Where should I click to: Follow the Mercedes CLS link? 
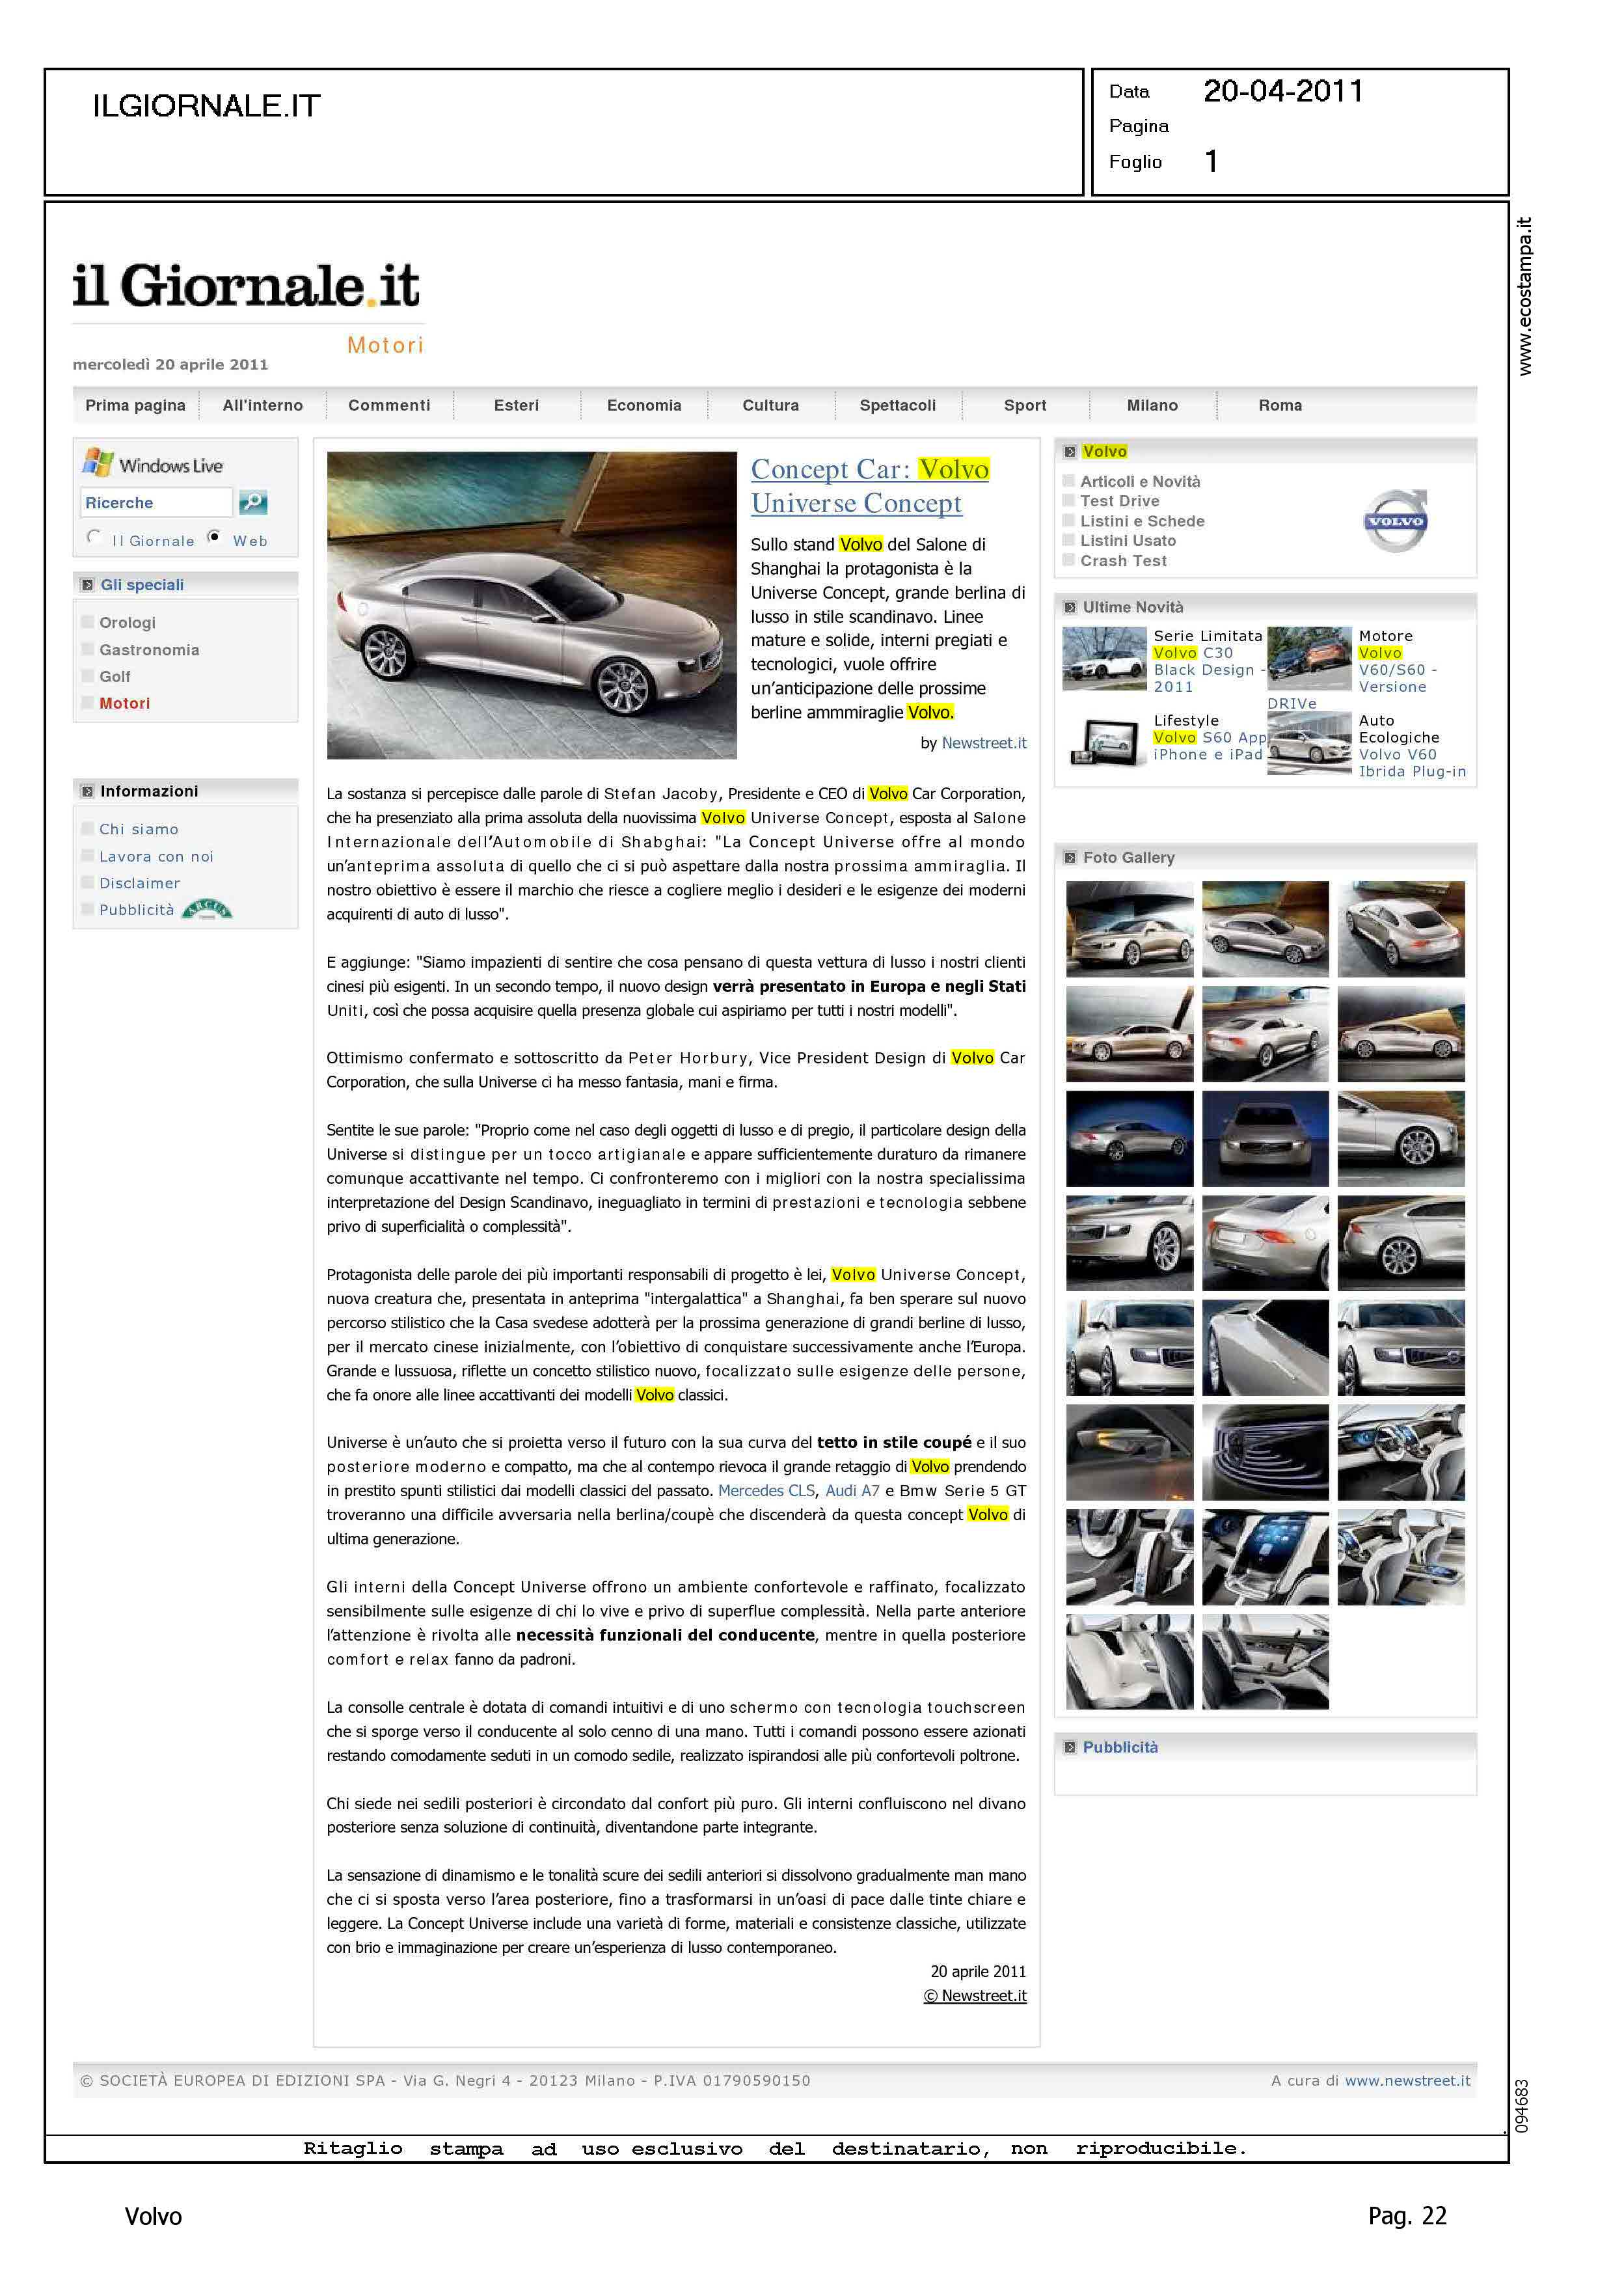pos(766,1490)
